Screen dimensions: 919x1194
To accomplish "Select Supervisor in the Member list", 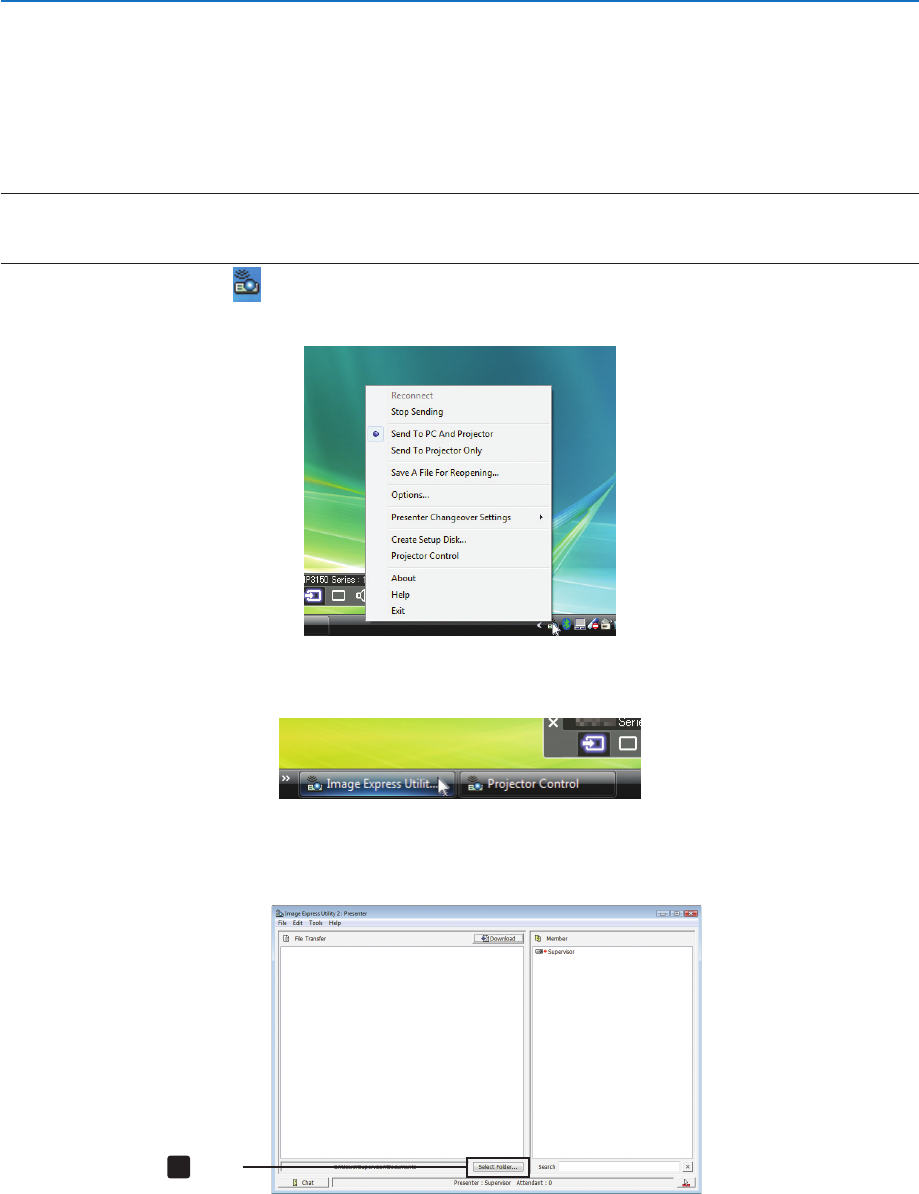I will pyautogui.click(x=555, y=952).
